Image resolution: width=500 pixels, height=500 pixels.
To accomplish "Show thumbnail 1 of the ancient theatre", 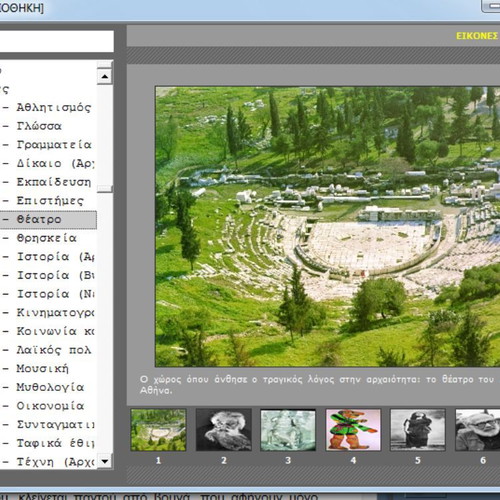I will [158, 430].
